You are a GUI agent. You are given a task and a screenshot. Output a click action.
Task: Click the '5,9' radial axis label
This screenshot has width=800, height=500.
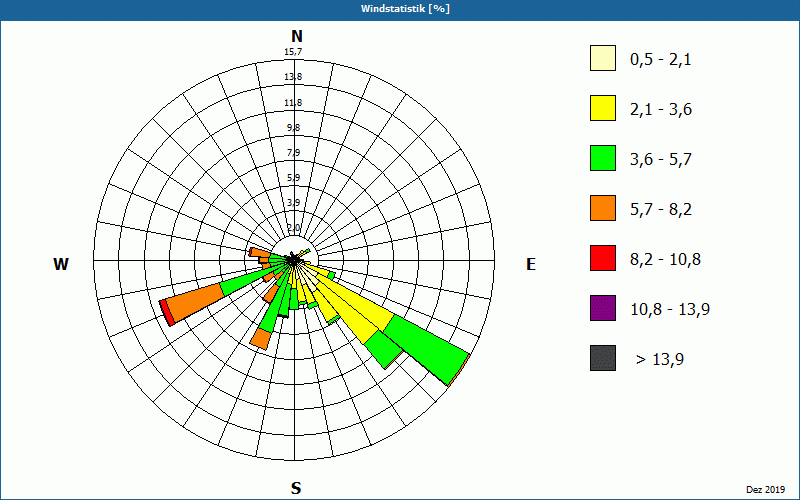[x=293, y=178]
